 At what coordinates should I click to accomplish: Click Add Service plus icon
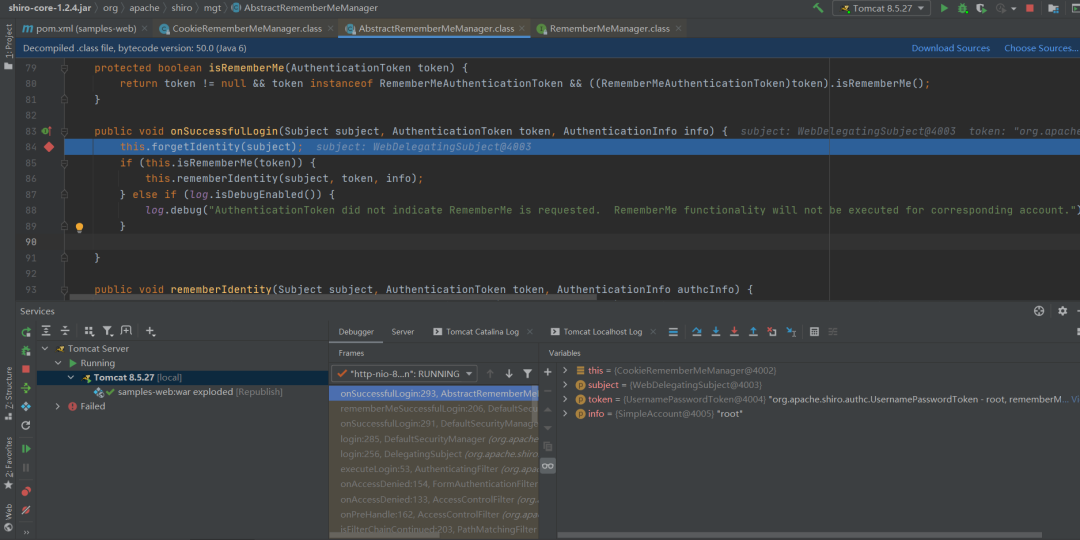pyautogui.click(x=150, y=331)
